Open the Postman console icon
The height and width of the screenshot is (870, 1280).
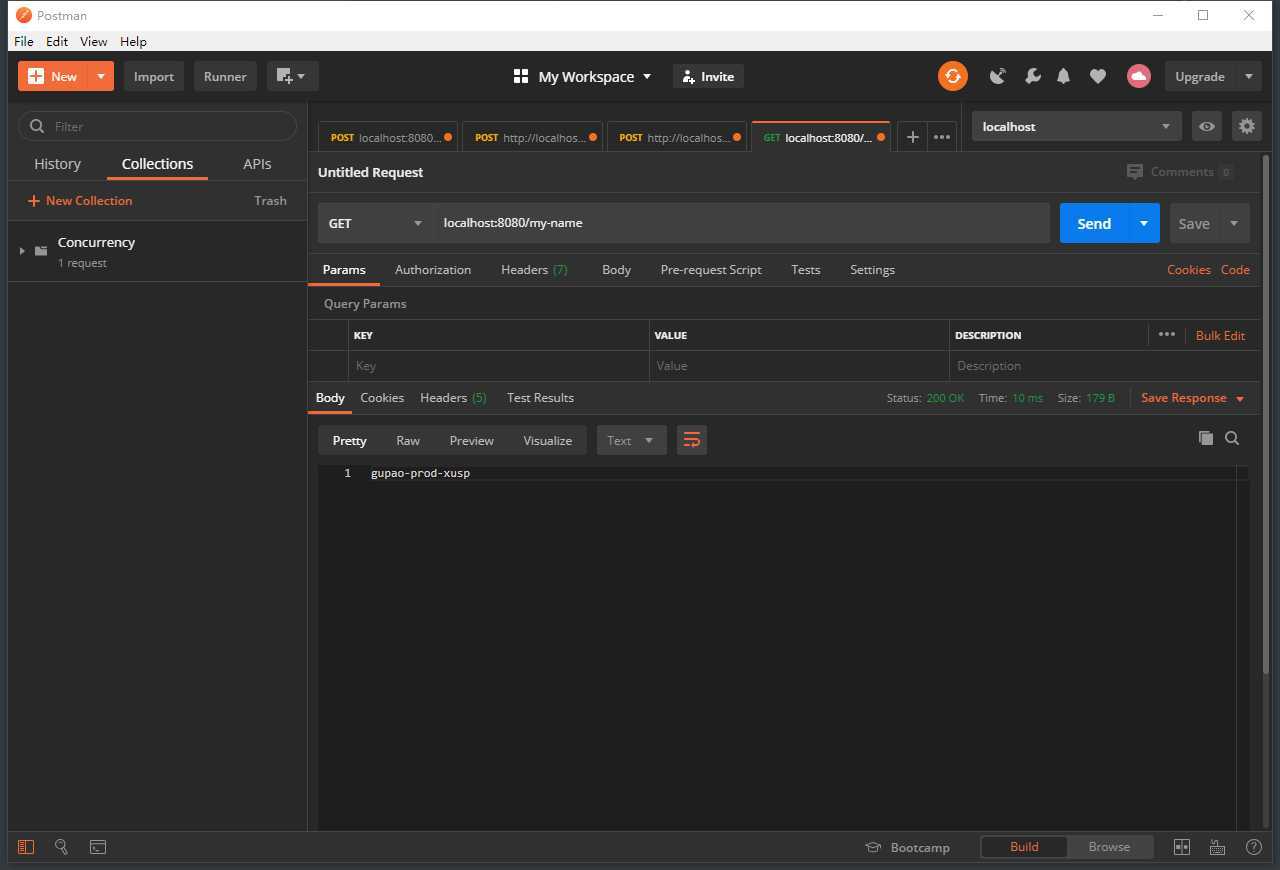(98, 847)
